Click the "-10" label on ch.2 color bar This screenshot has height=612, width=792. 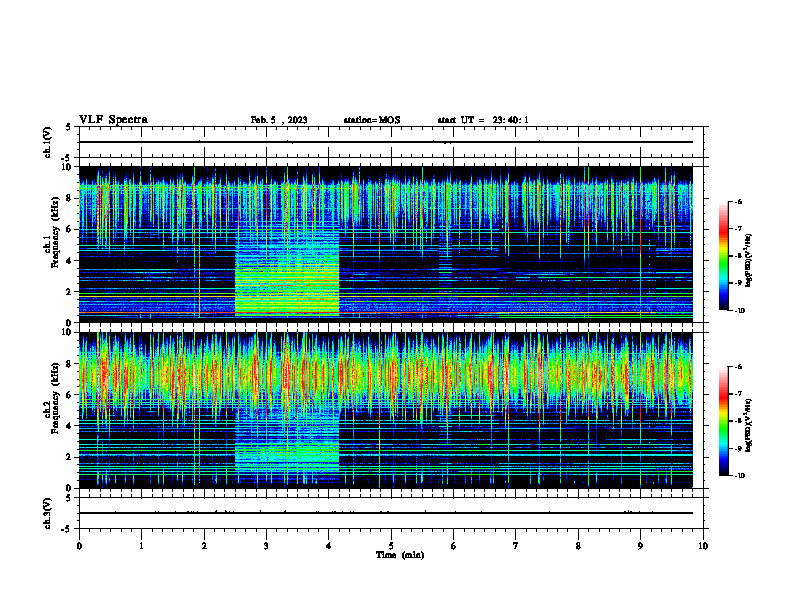(739, 476)
